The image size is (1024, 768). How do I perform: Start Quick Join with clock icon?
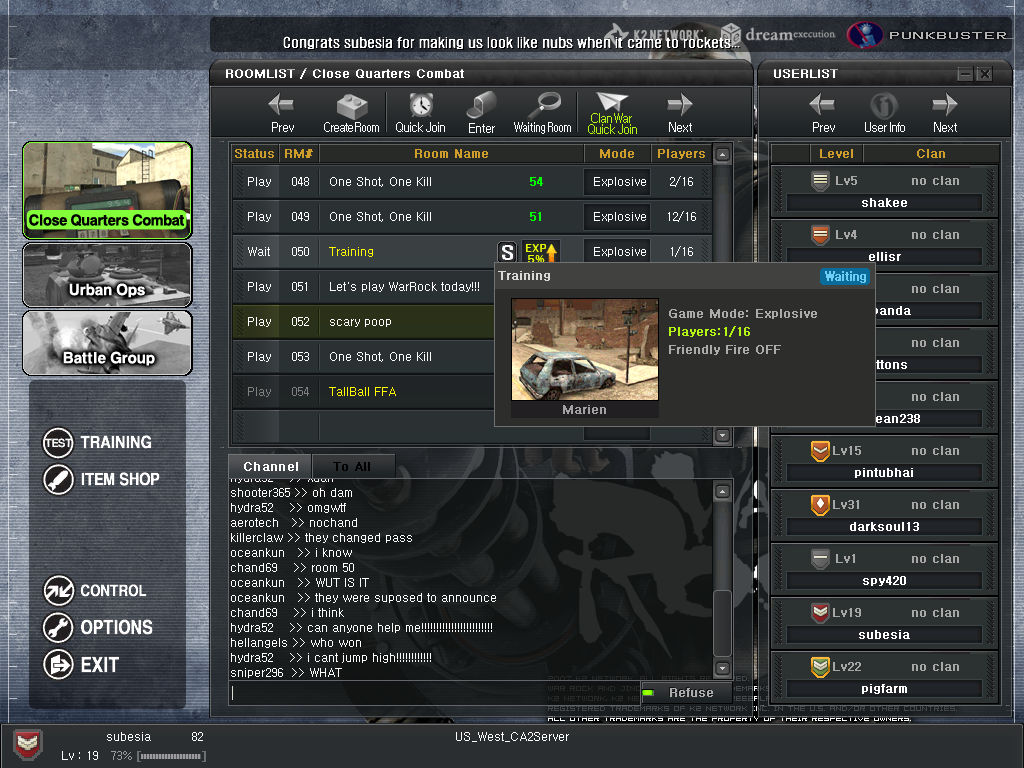[x=421, y=113]
